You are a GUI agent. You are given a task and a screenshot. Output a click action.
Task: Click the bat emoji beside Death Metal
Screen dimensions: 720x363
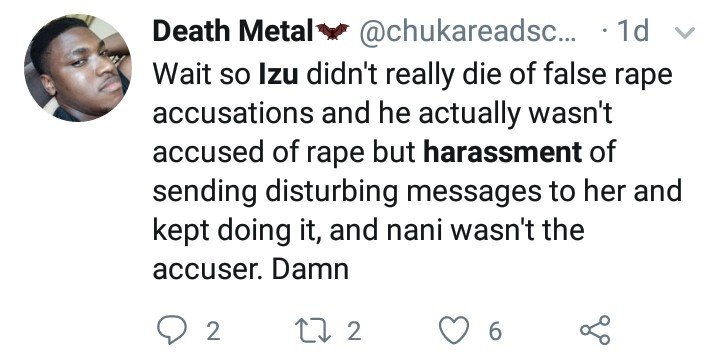point(332,32)
